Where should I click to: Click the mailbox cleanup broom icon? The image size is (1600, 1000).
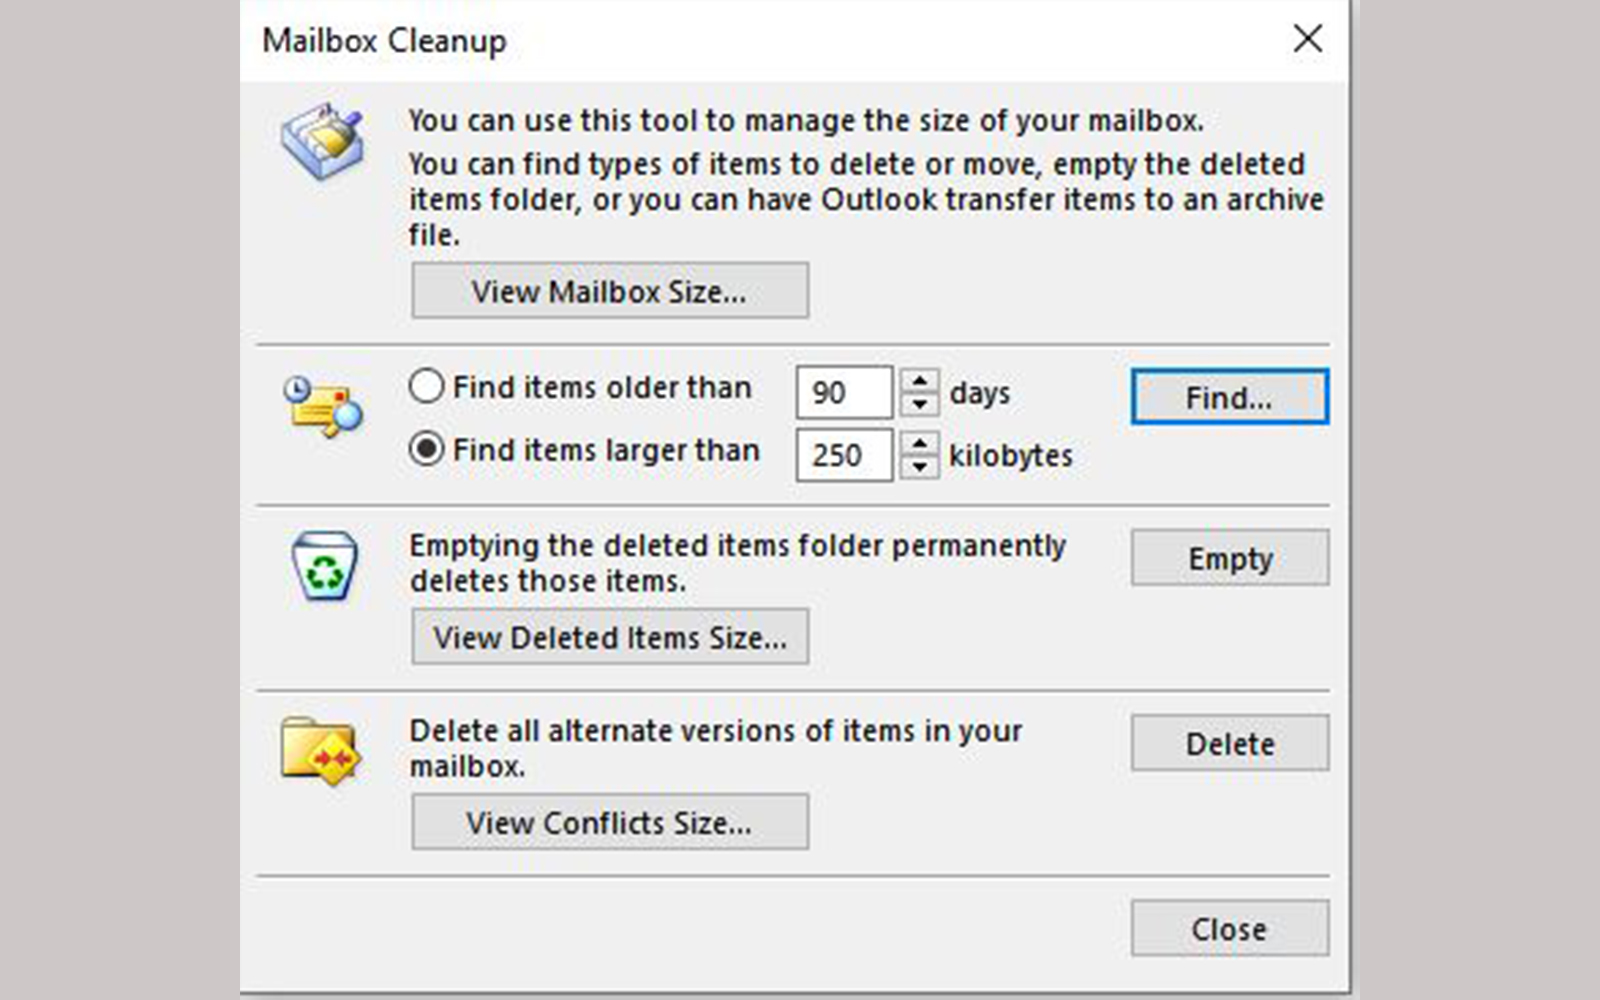(x=322, y=141)
